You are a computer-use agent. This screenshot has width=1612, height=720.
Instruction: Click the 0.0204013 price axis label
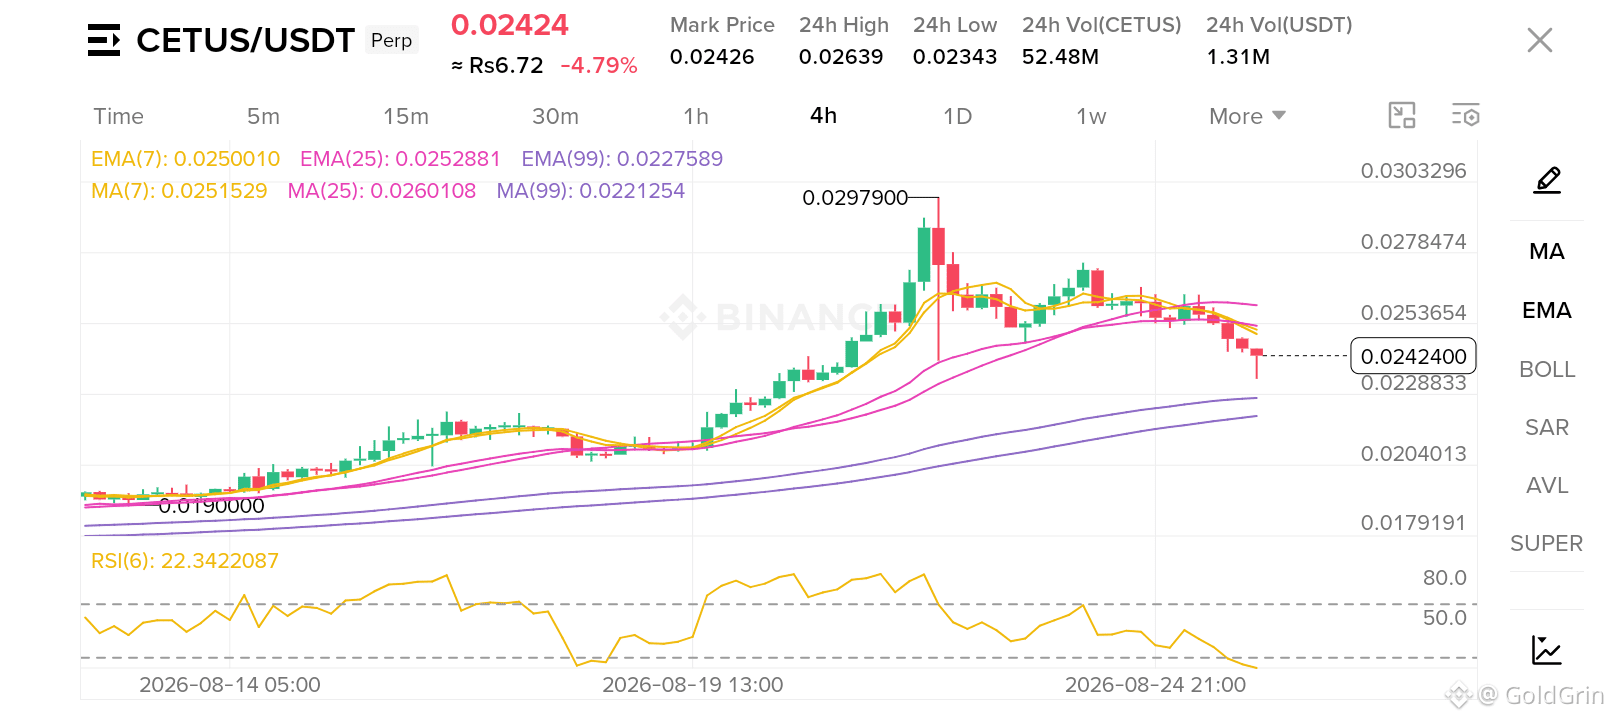point(1413,454)
